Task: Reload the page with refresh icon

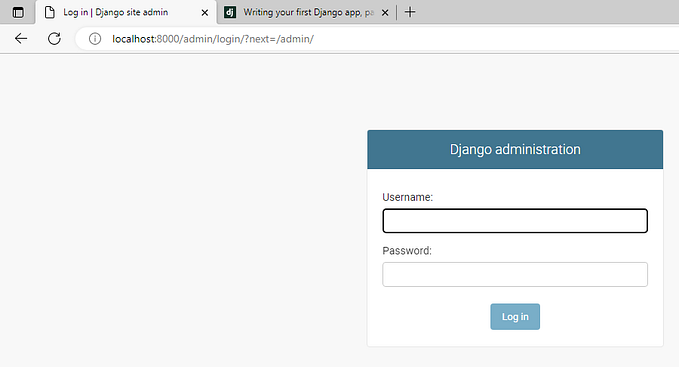Action: point(54,39)
